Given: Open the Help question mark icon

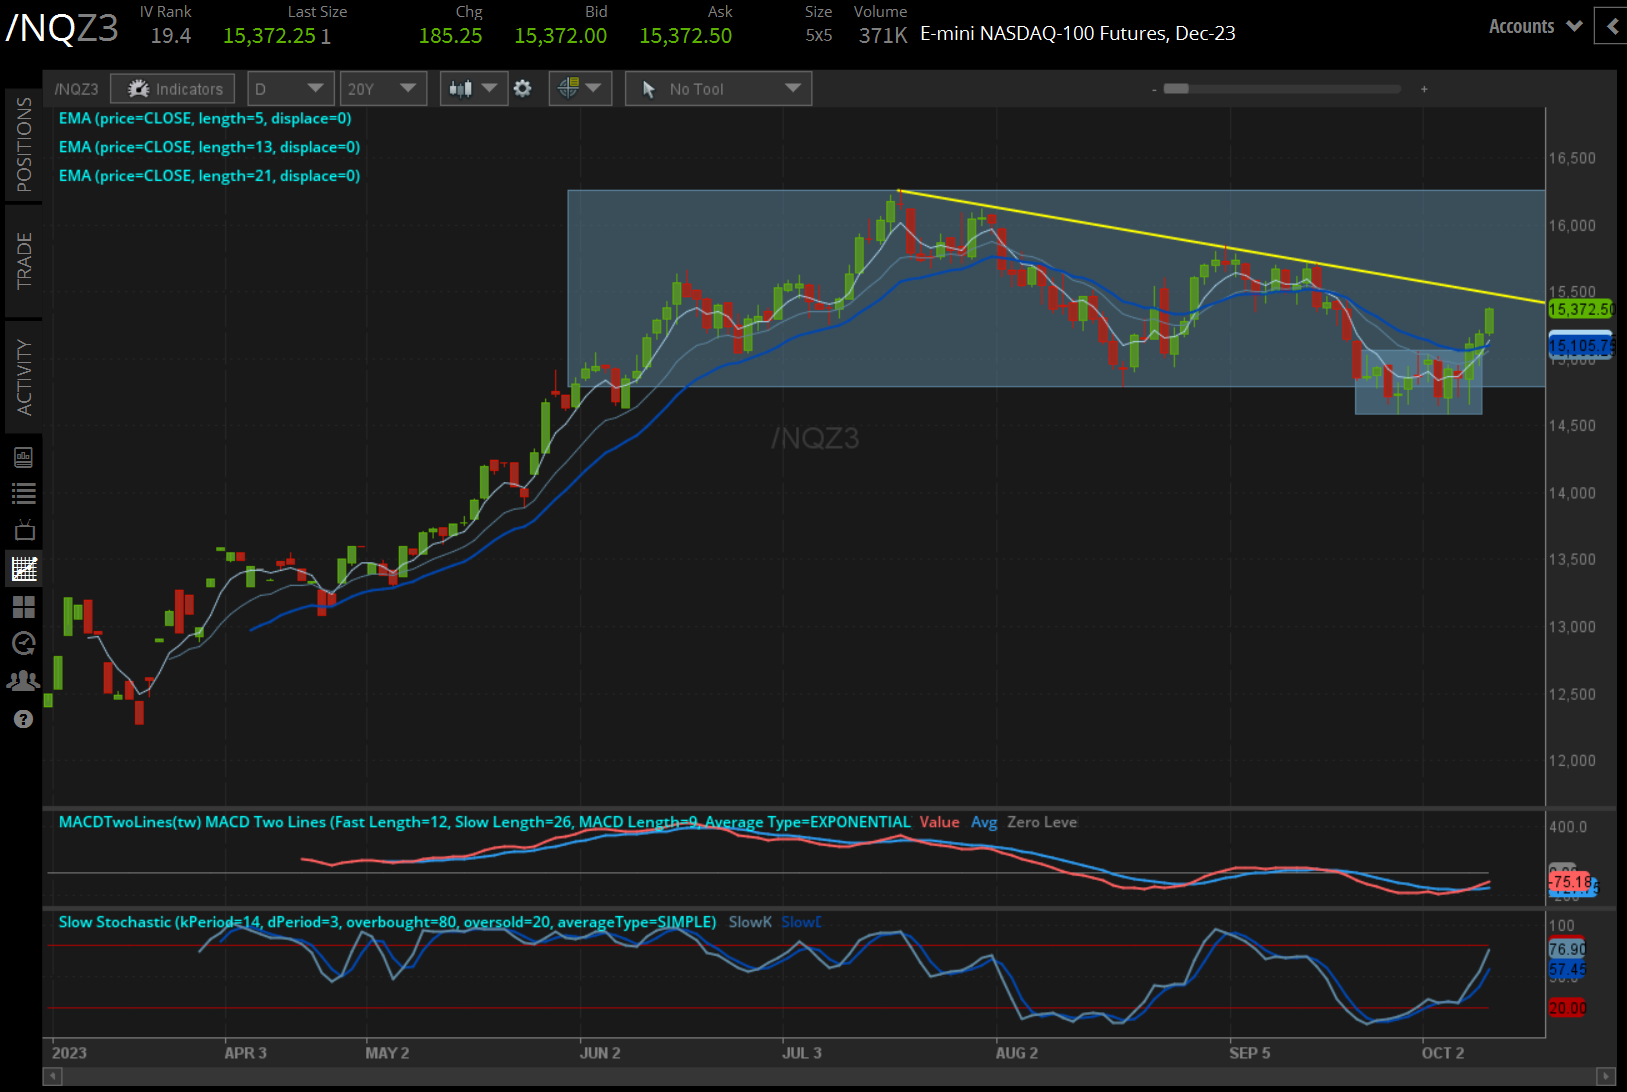Looking at the screenshot, I should [24, 719].
